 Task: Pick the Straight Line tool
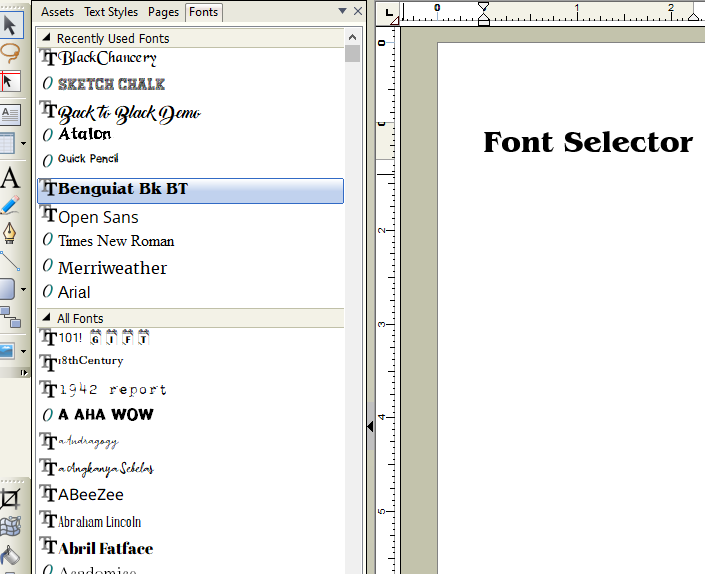pyautogui.click(x=10, y=261)
